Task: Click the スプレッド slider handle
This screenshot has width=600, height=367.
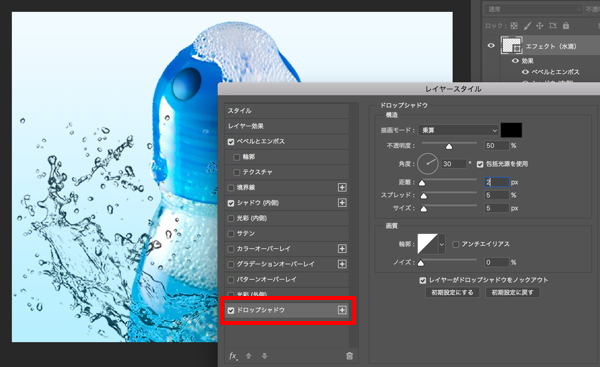Action: pyautogui.click(x=424, y=196)
